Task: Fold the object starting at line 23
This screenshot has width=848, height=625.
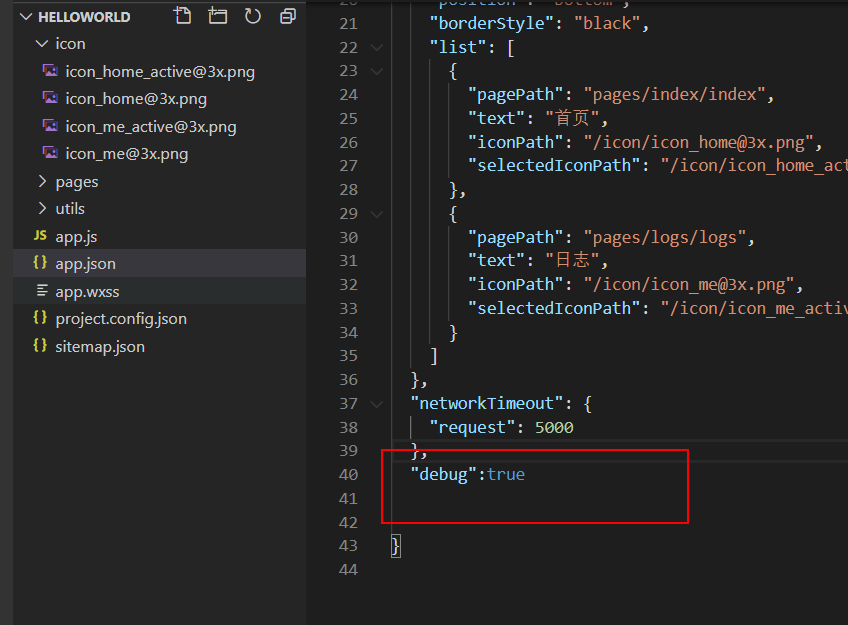Action: point(377,71)
